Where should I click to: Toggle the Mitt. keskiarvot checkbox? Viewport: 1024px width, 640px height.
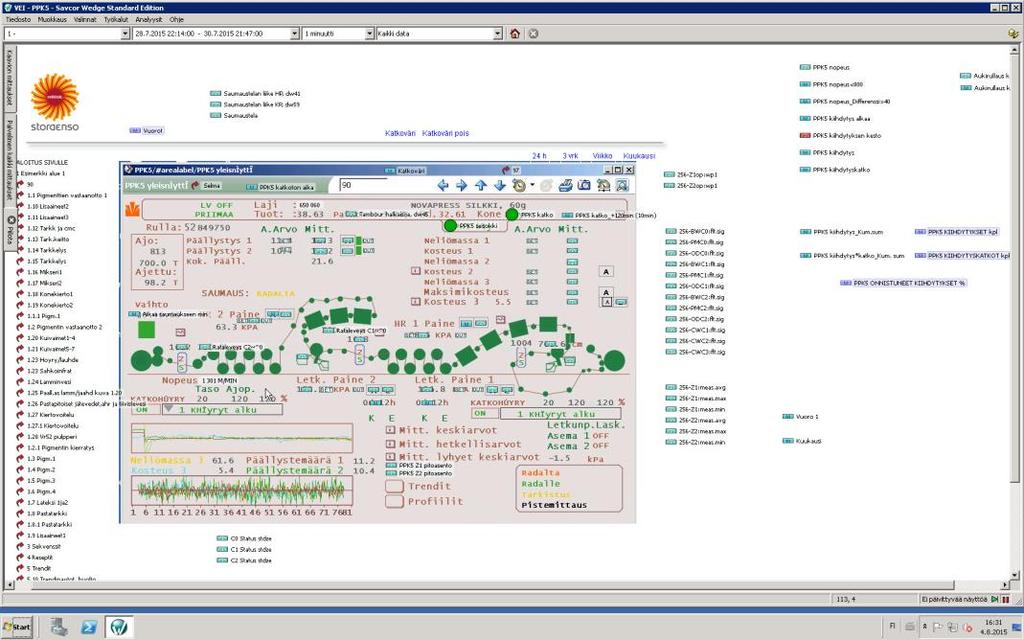[x=391, y=430]
